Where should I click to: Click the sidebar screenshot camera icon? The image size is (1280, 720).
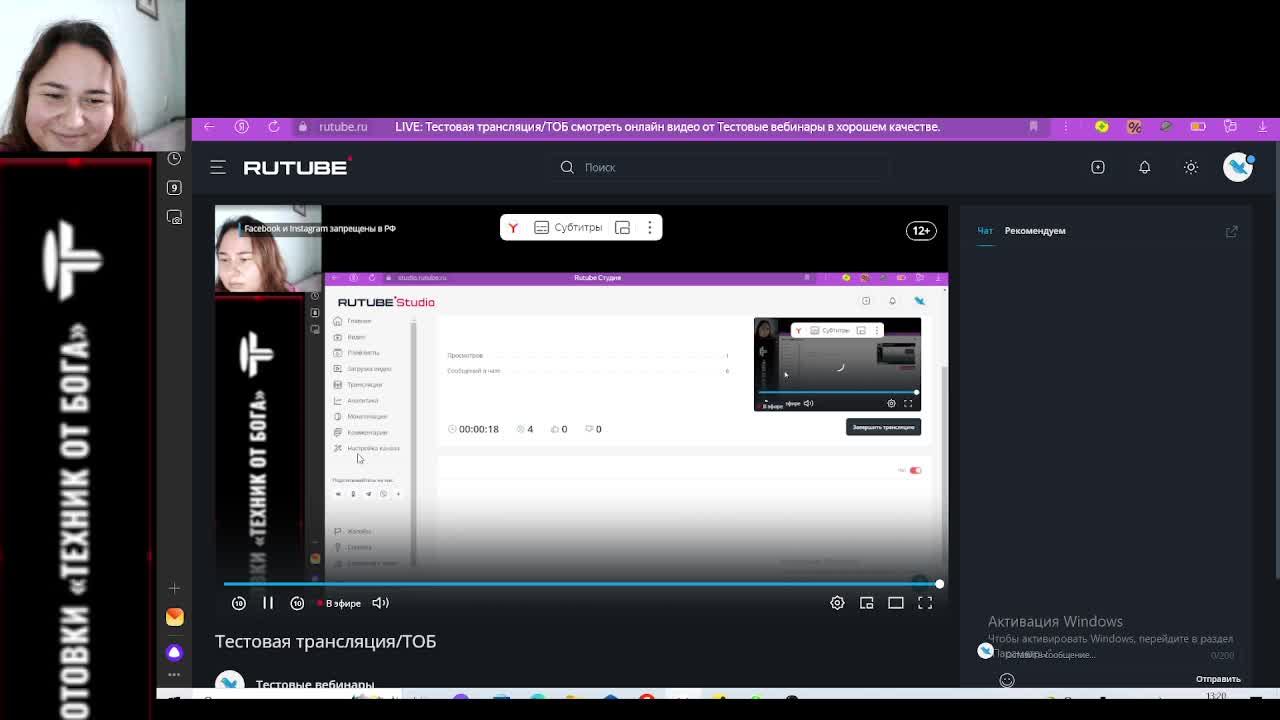coord(174,218)
